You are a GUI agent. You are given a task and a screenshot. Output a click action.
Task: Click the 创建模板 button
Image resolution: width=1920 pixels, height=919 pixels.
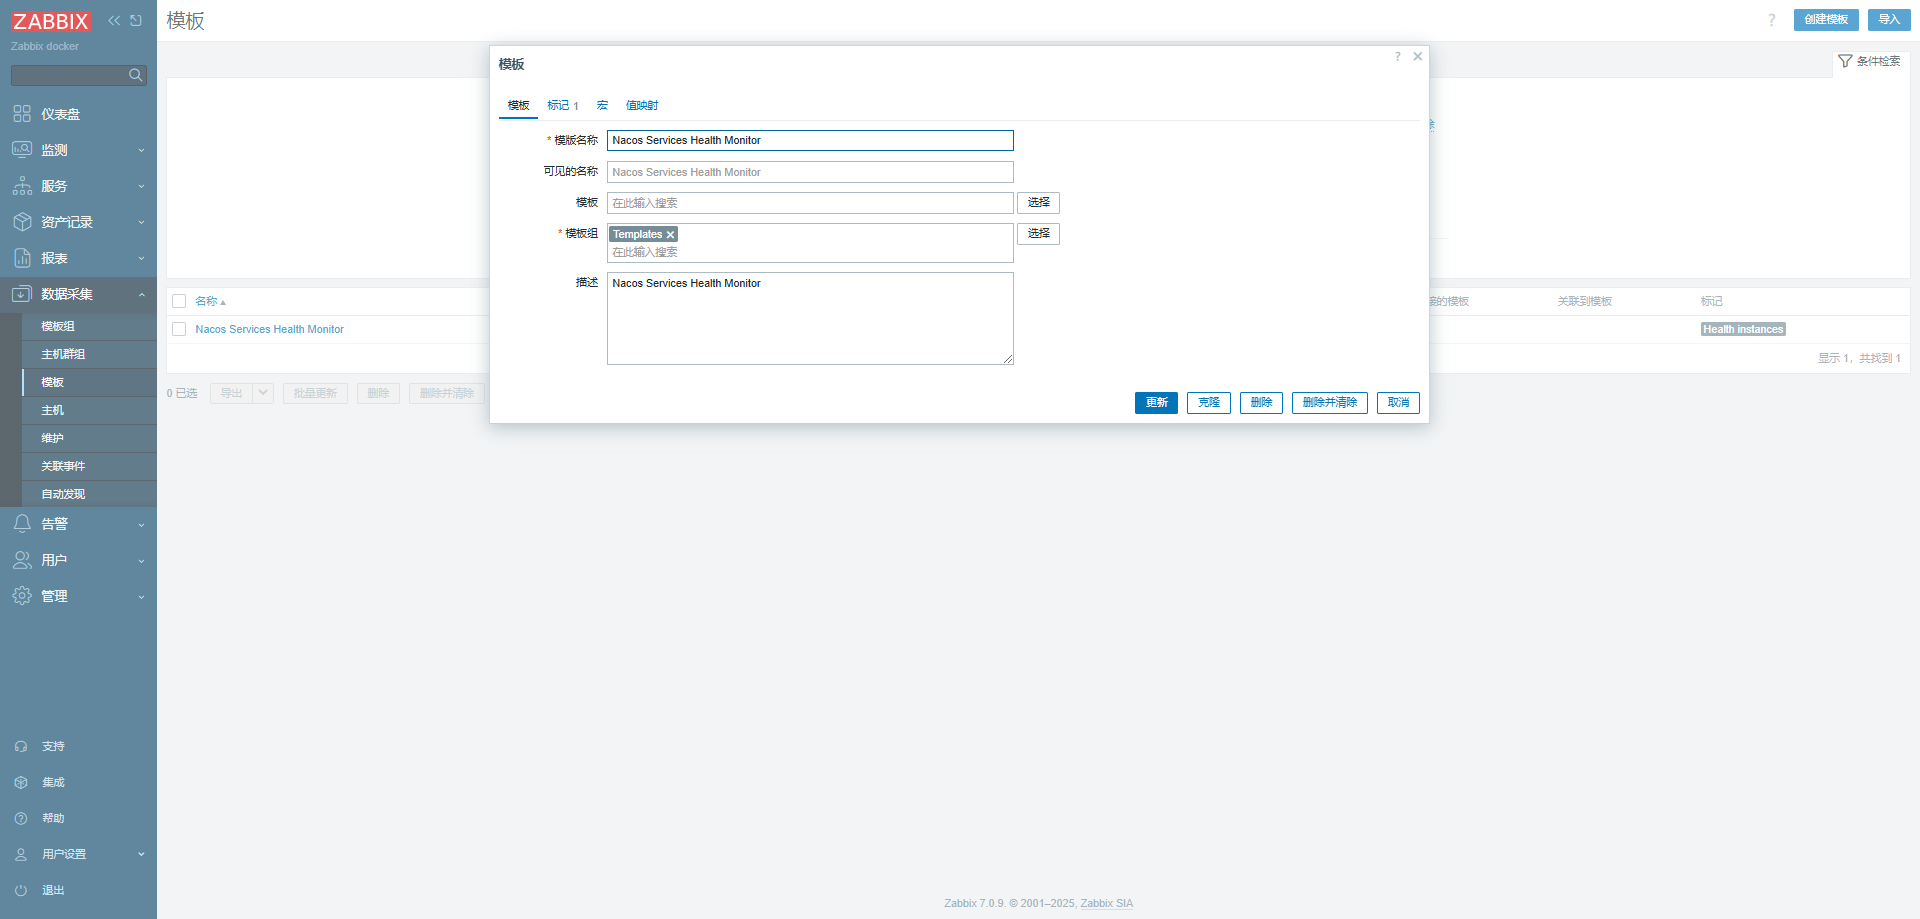coord(1826,20)
